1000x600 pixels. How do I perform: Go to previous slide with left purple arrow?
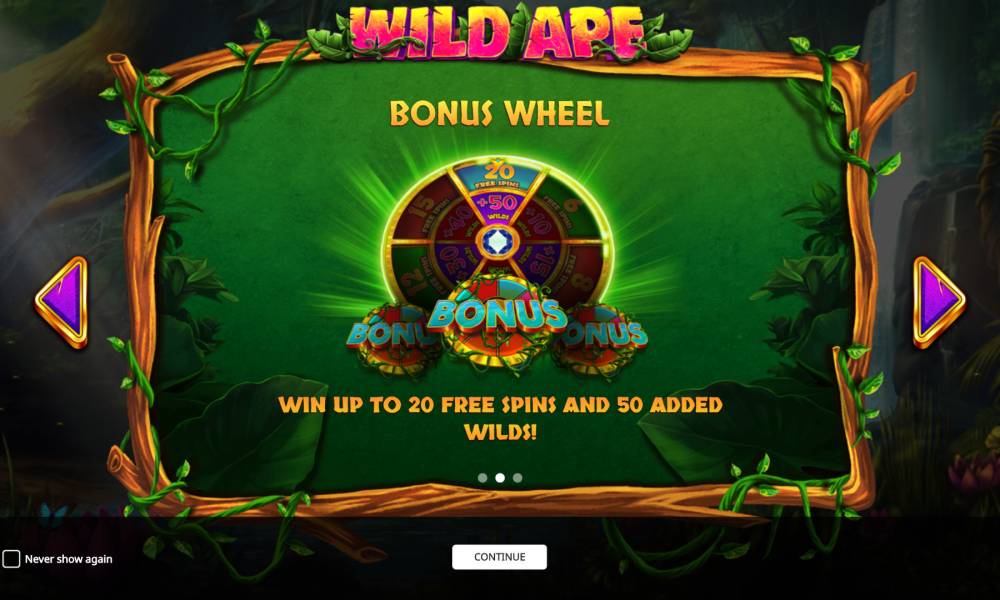(62, 302)
